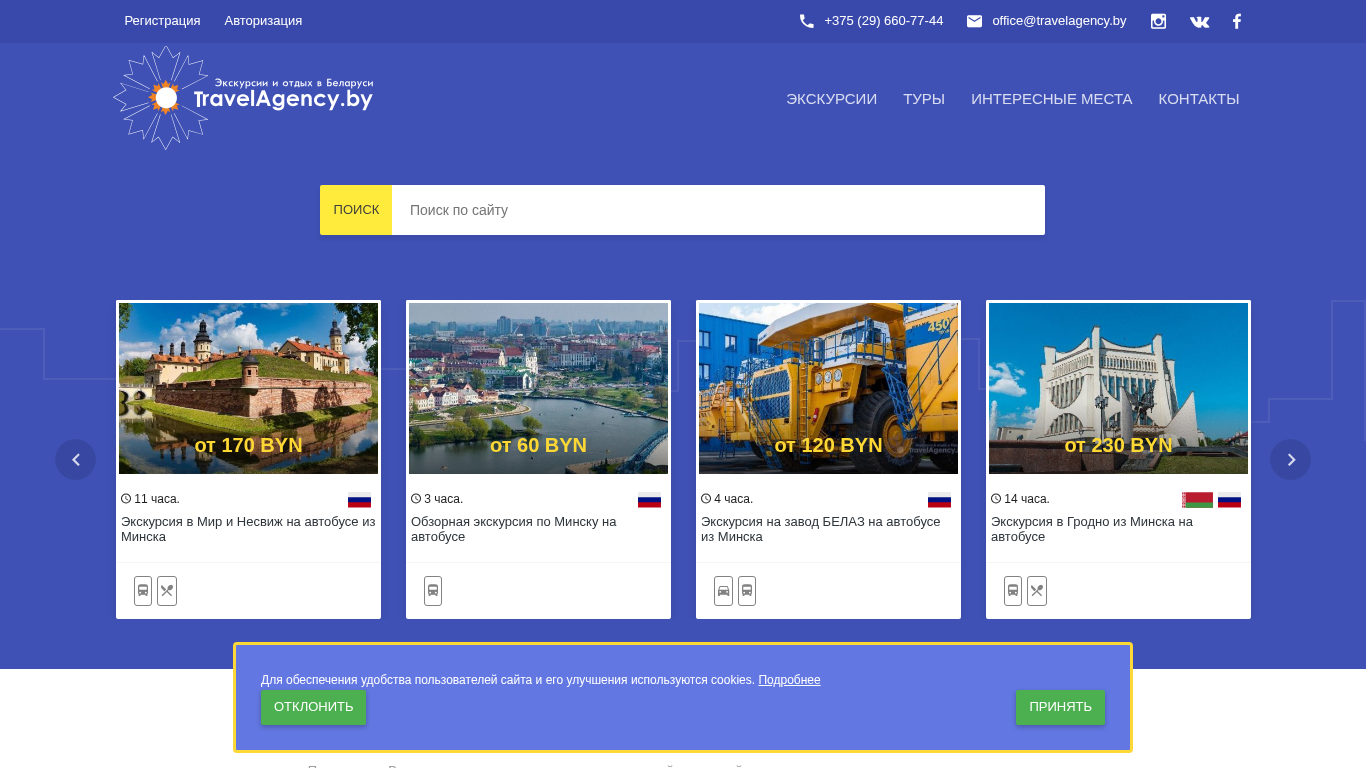The image size is (1366, 768).
Task: Click the envelope email icon
Action: click(x=974, y=21)
